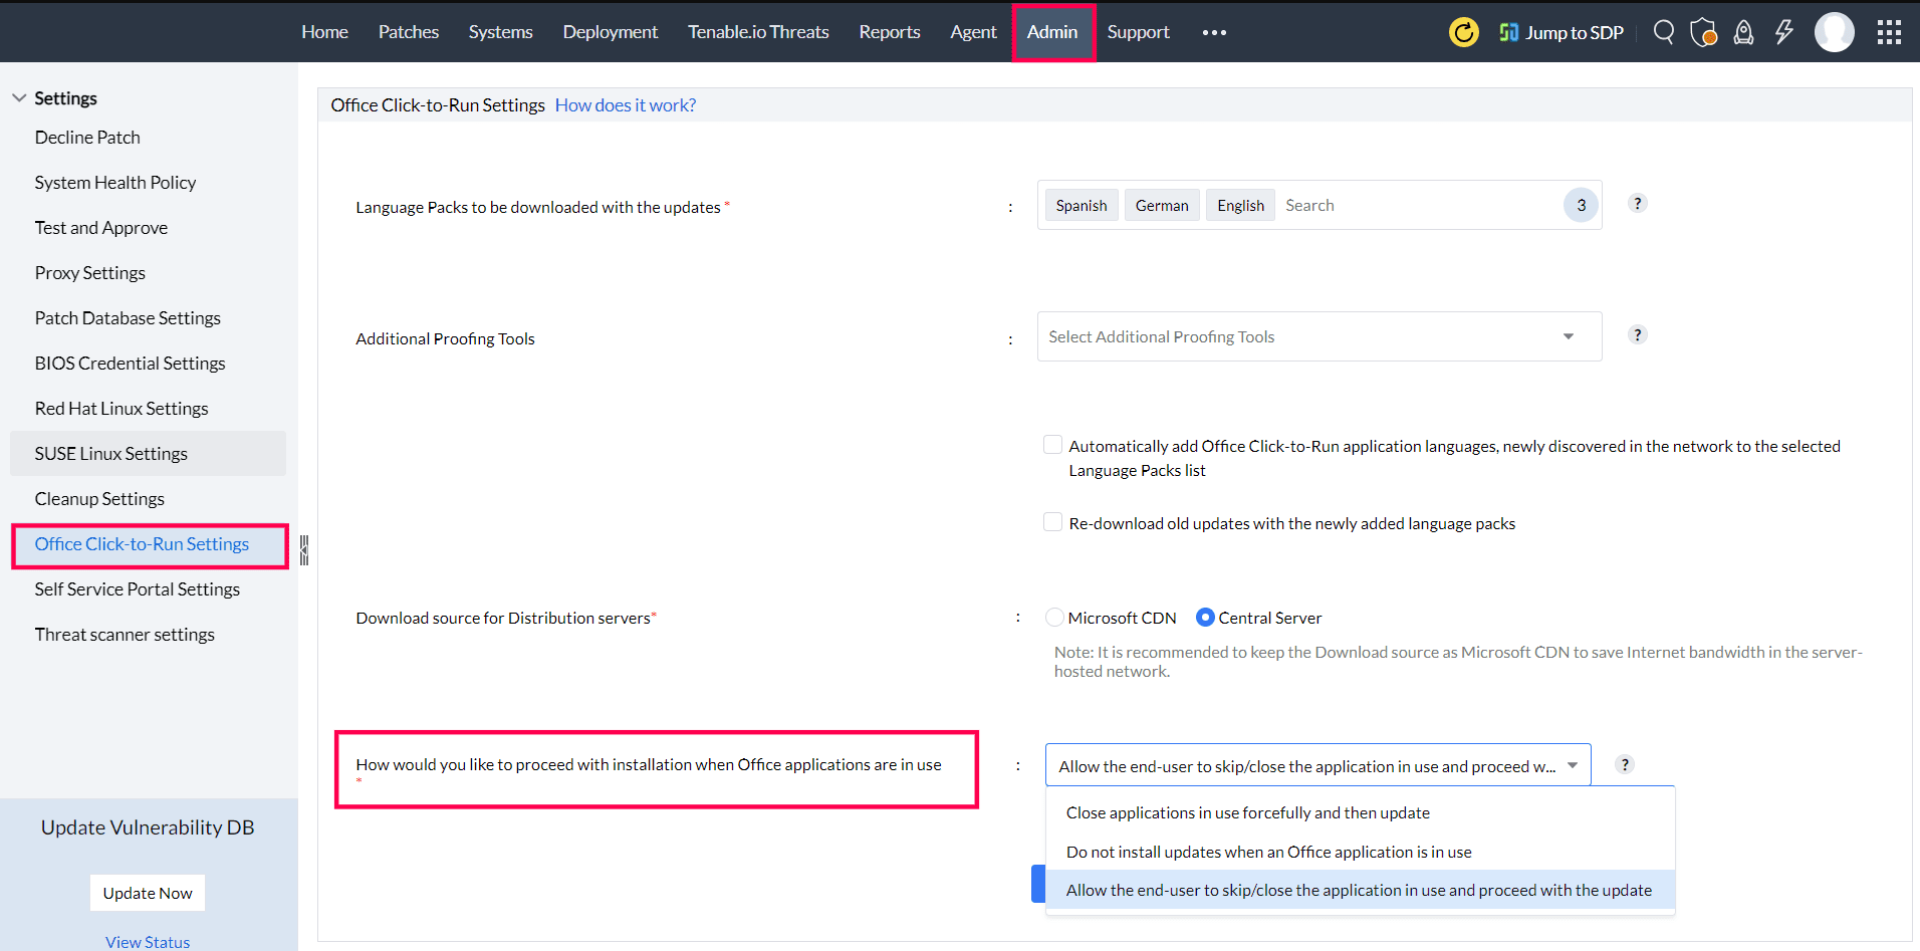Open Cleanup Settings in sidebar
1920x951 pixels.
coord(99,498)
